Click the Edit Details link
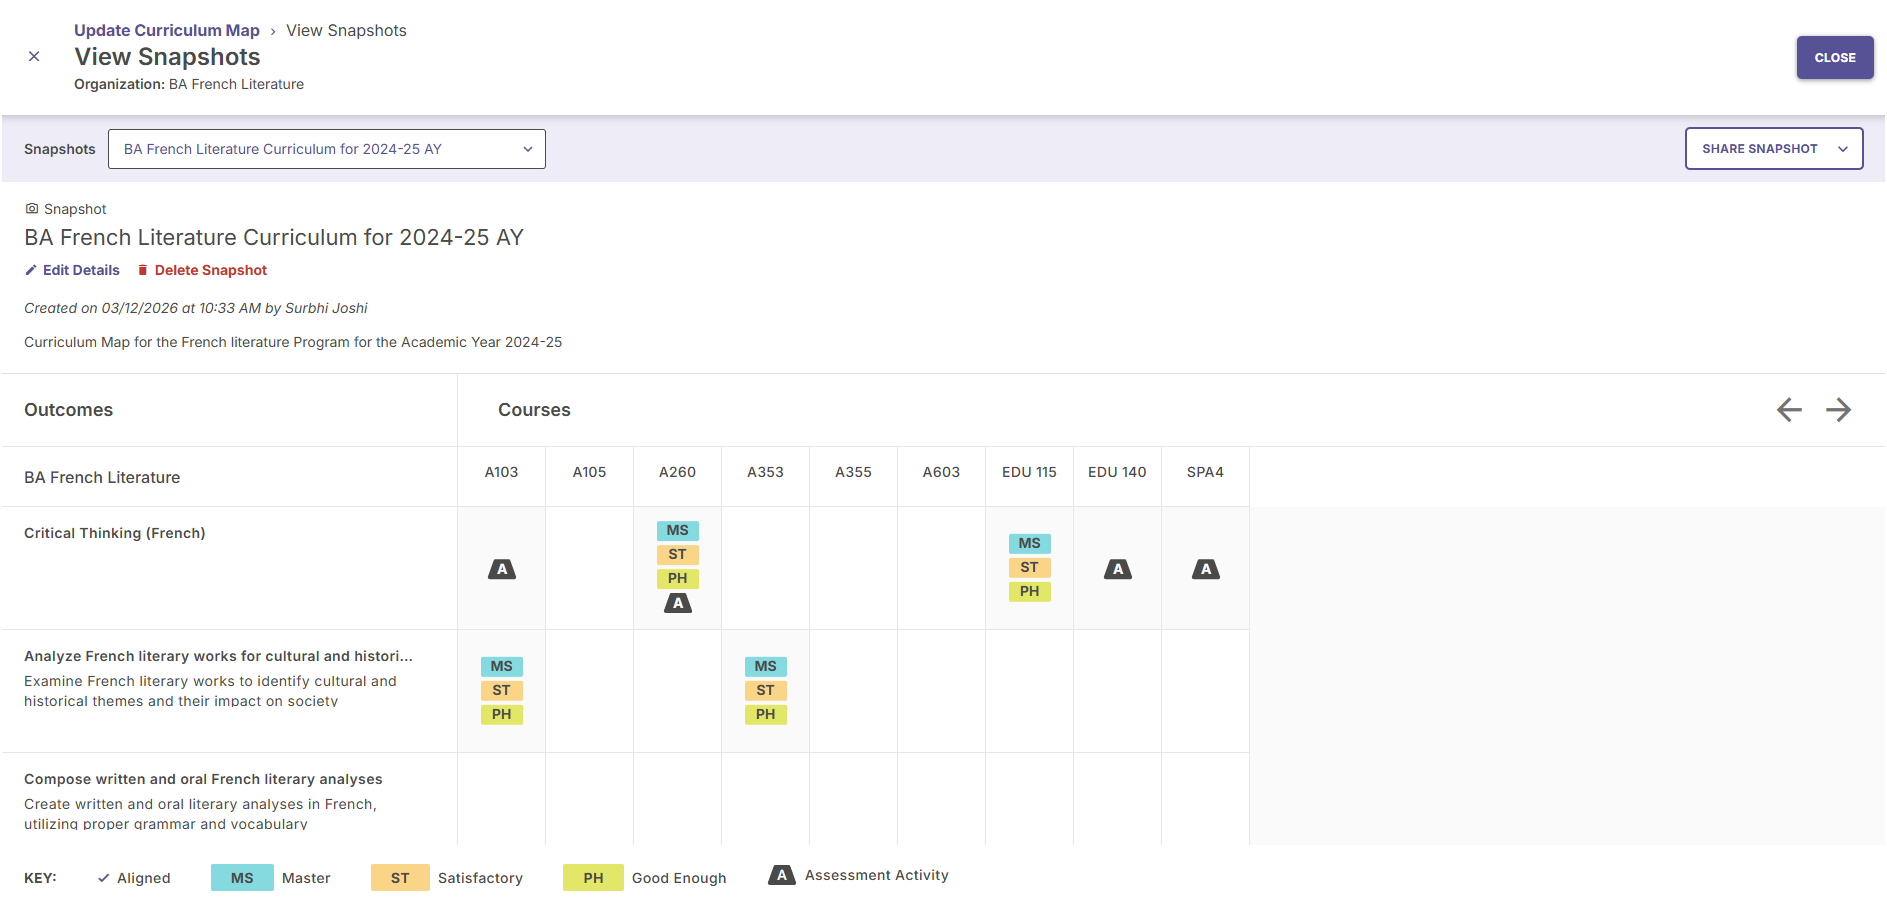 [x=81, y=271]
